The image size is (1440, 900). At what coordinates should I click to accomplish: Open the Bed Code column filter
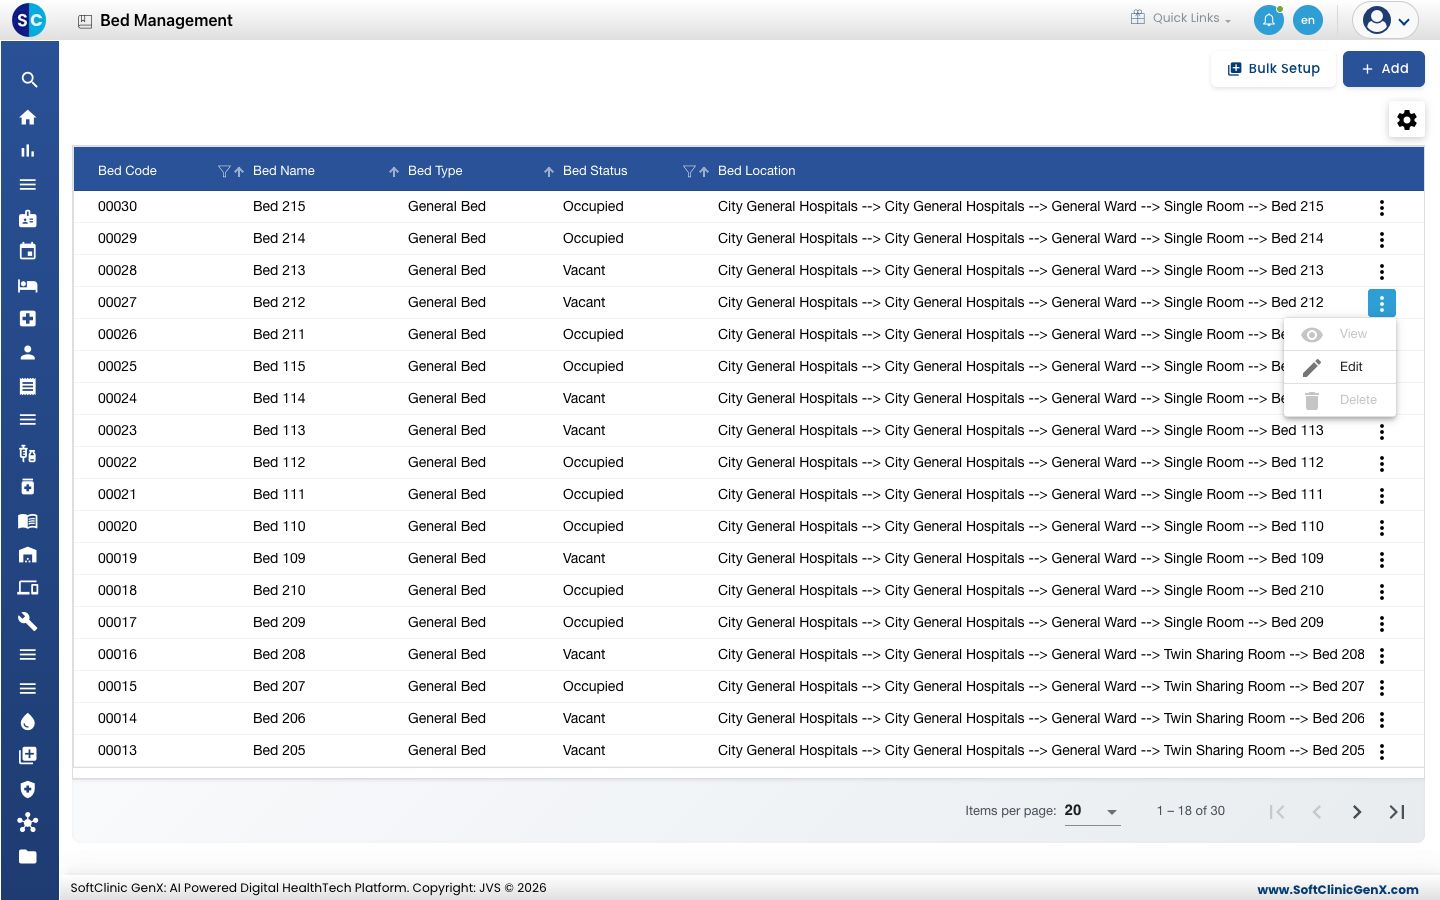coord(224,171)
